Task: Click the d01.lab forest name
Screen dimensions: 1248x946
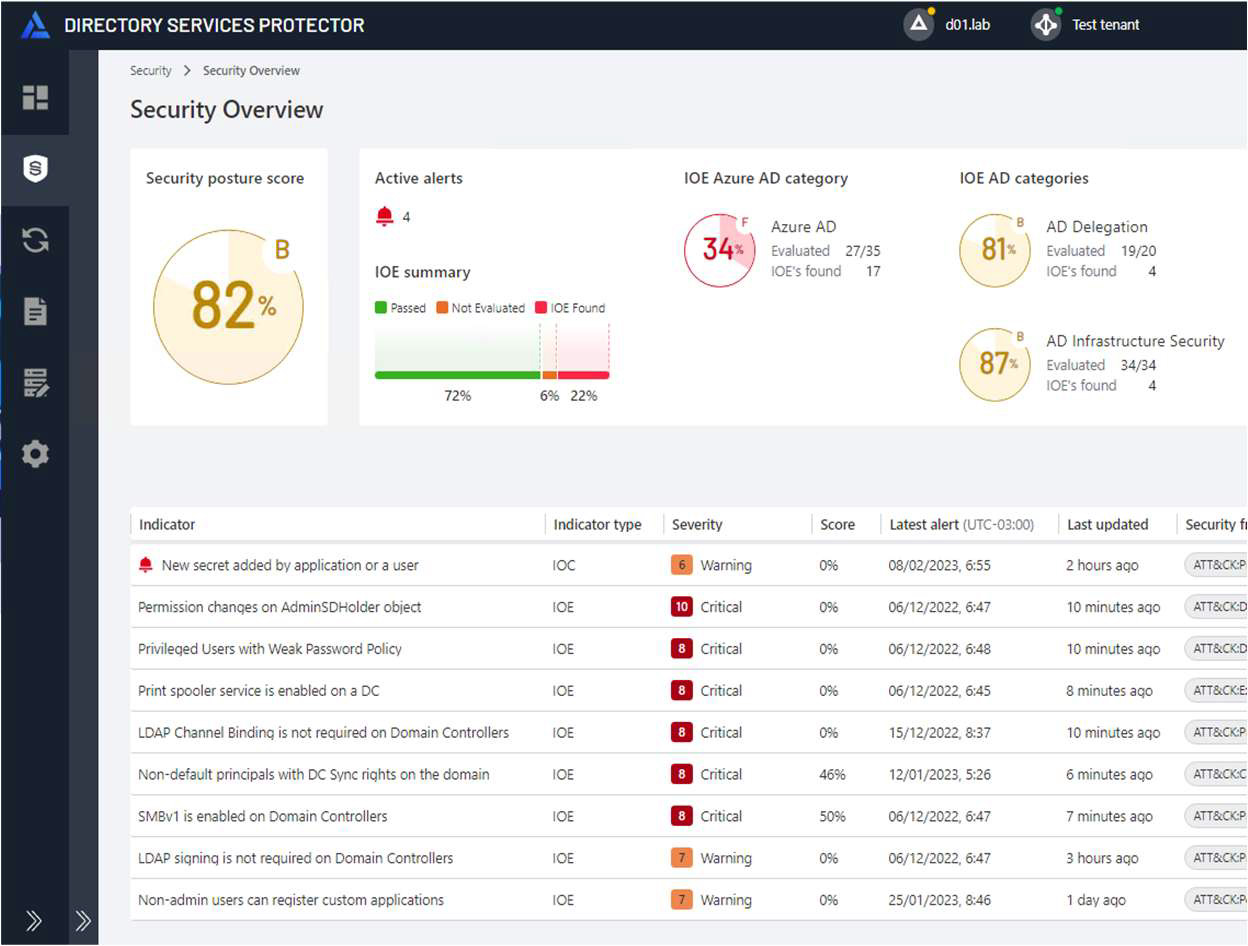Action: click(x=967, y=25)
